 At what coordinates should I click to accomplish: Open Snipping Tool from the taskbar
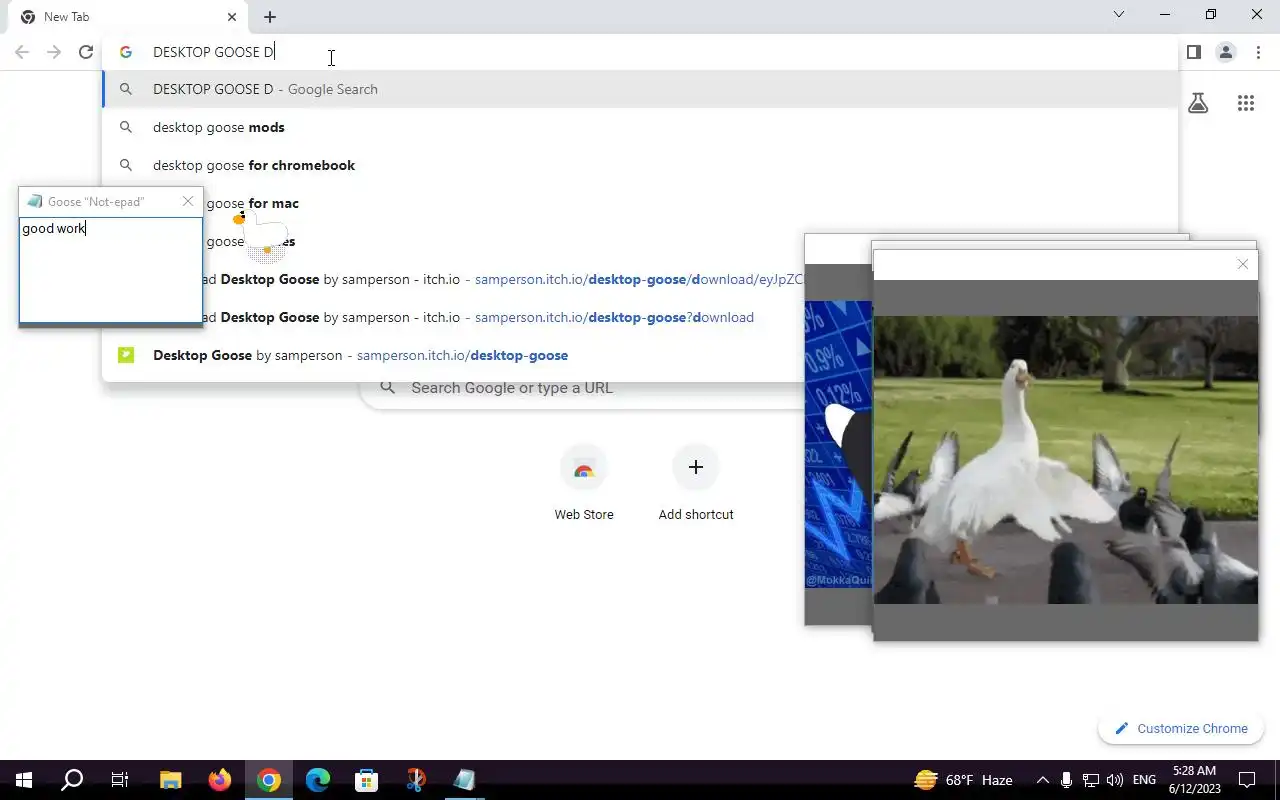tap(415, 780)
